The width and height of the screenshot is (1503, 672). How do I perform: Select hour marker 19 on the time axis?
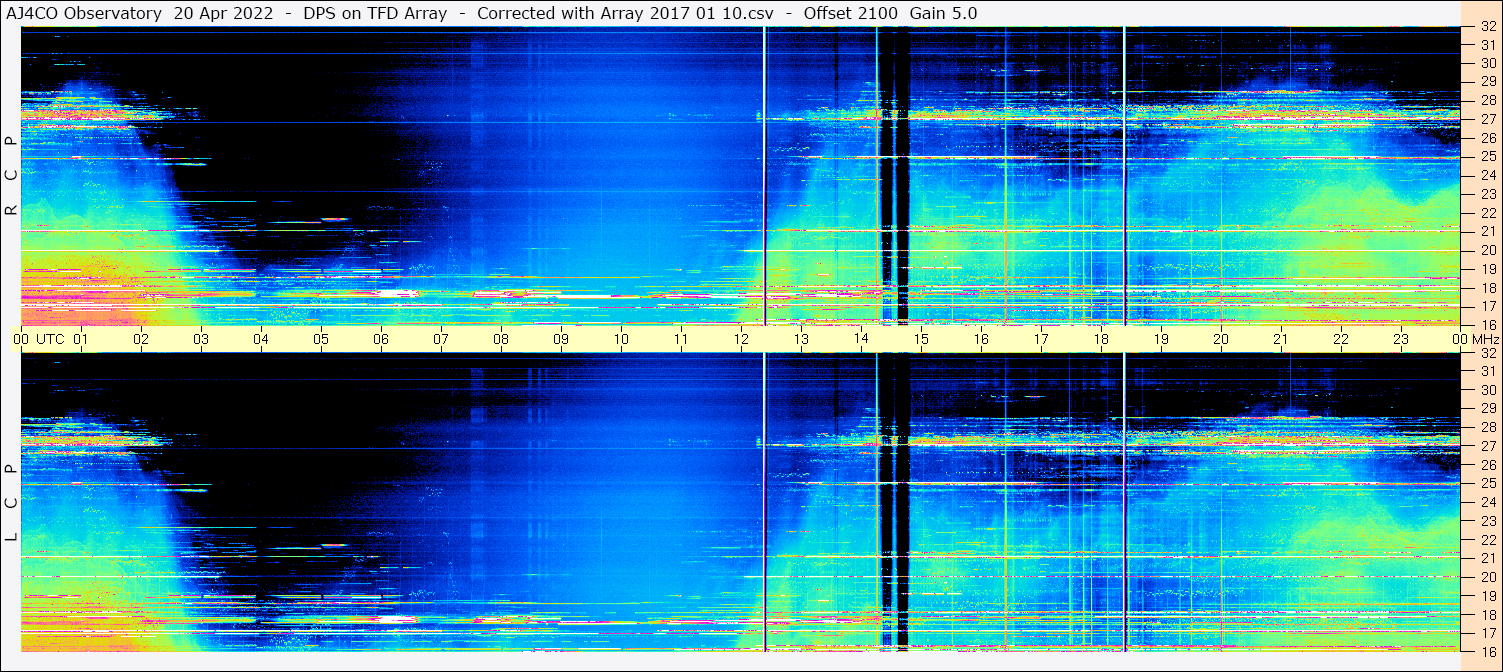pyautogui.click(x=1161, y=339)
